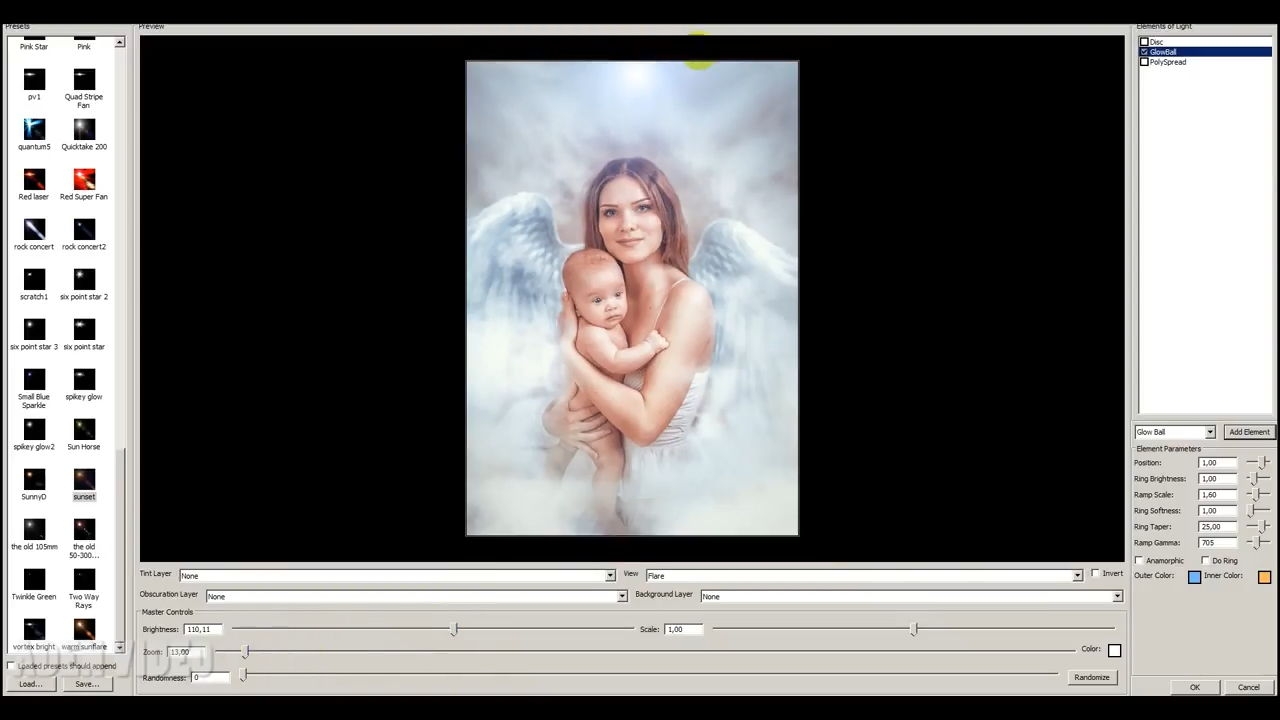Viewport: 1280px width, 720px height.
Task: Click the Randomize button
Action: 1091,678
